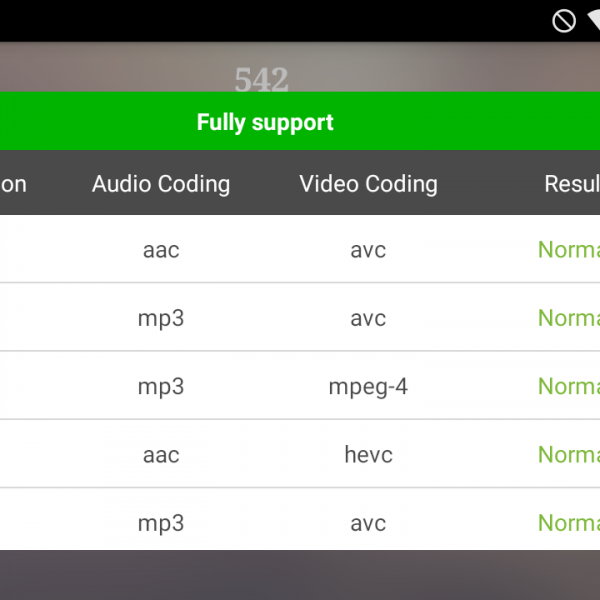The width and height of the screenshot is (600, 600).
Task: Click the 542 number above the banner
Action: (261, 78)
